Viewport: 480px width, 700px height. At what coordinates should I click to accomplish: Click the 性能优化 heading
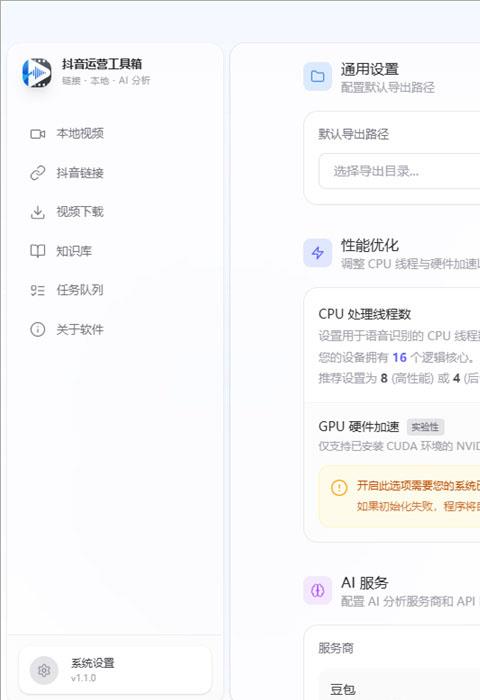[370, 245]
